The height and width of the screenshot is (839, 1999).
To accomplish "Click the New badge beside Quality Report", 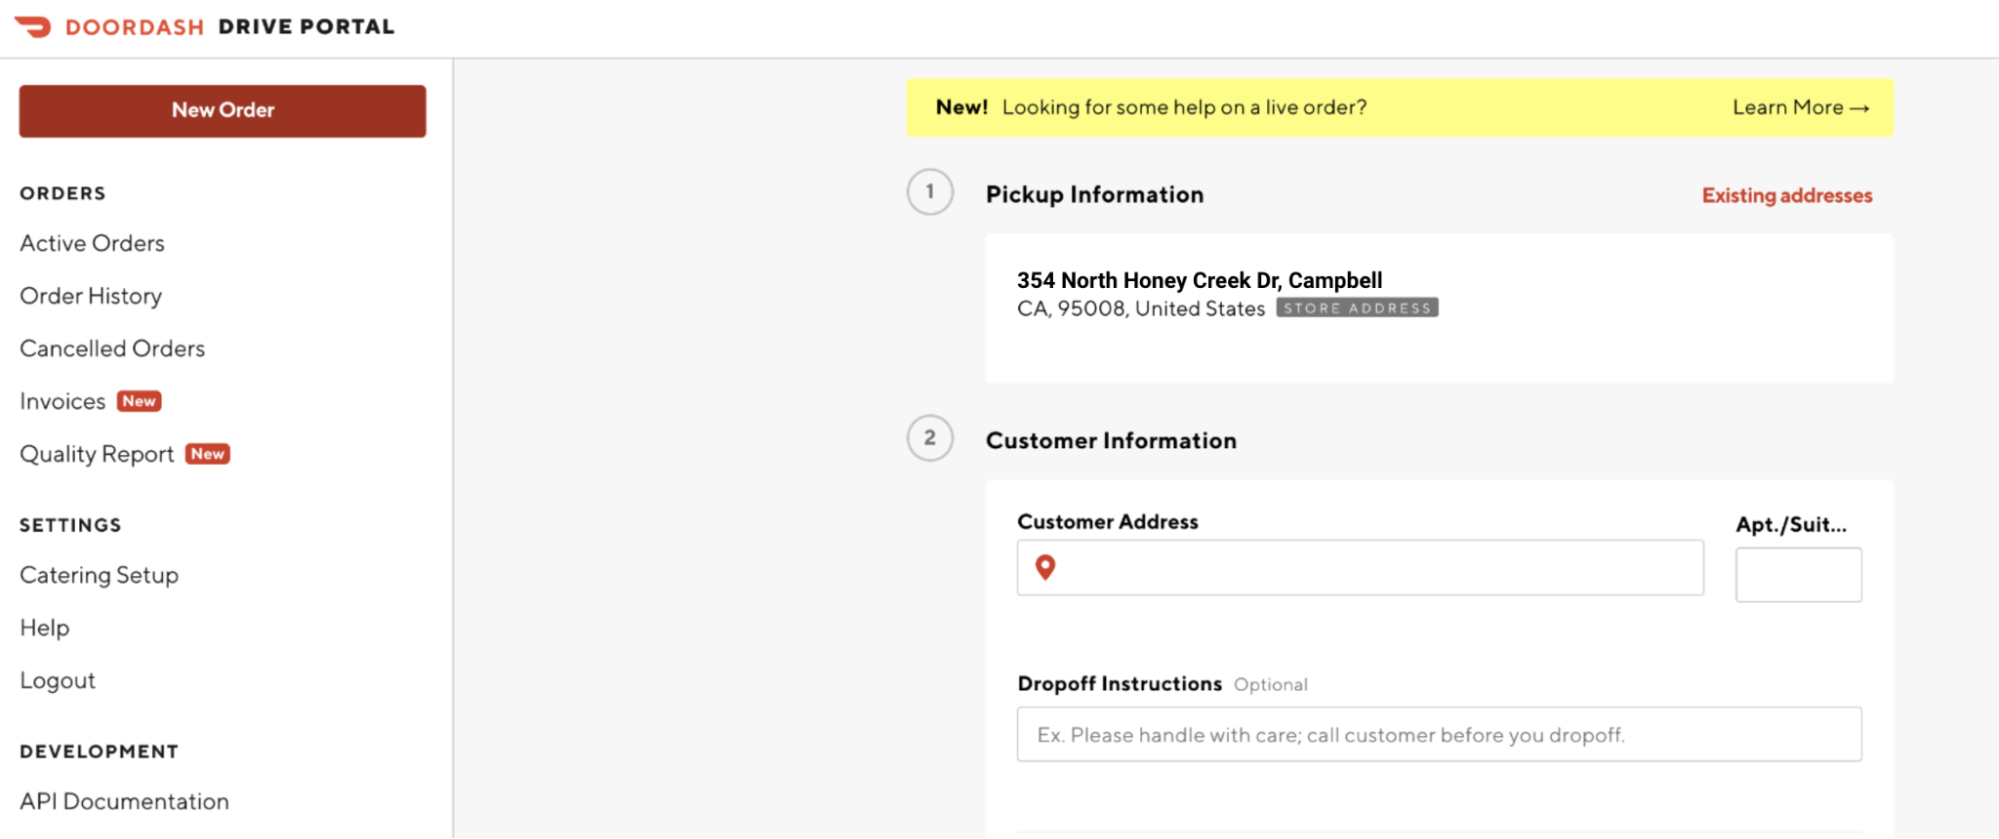I will pyautogui.click(x=208, y=454).
